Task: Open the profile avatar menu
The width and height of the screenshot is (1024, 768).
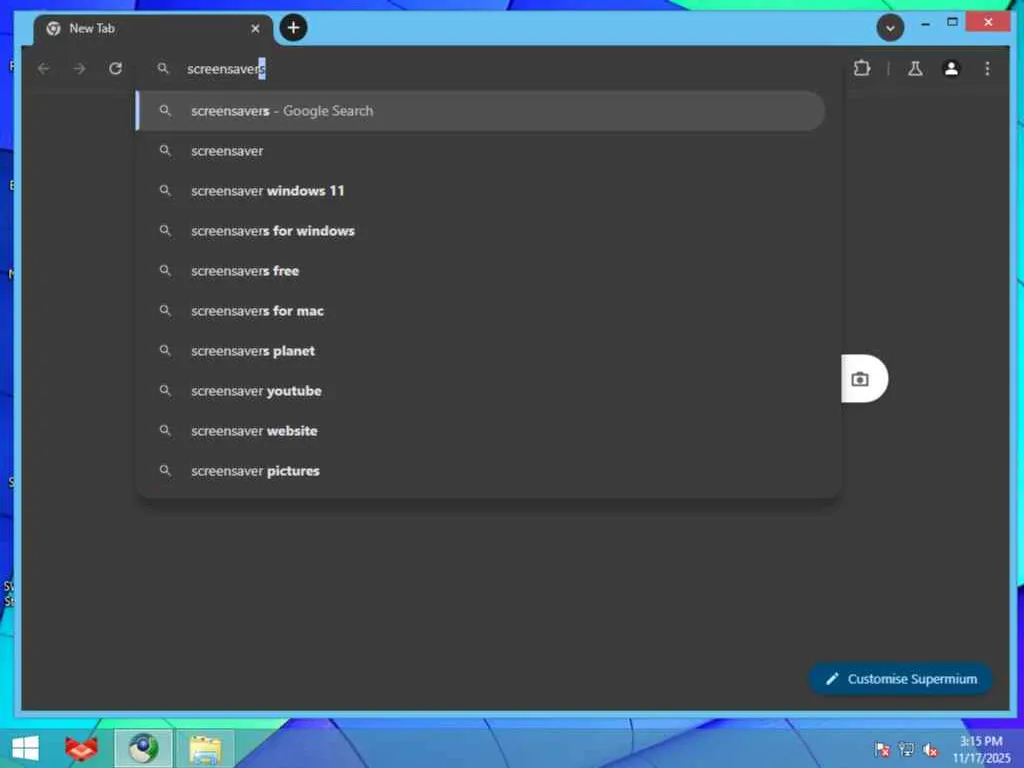Action: point(951,69)
